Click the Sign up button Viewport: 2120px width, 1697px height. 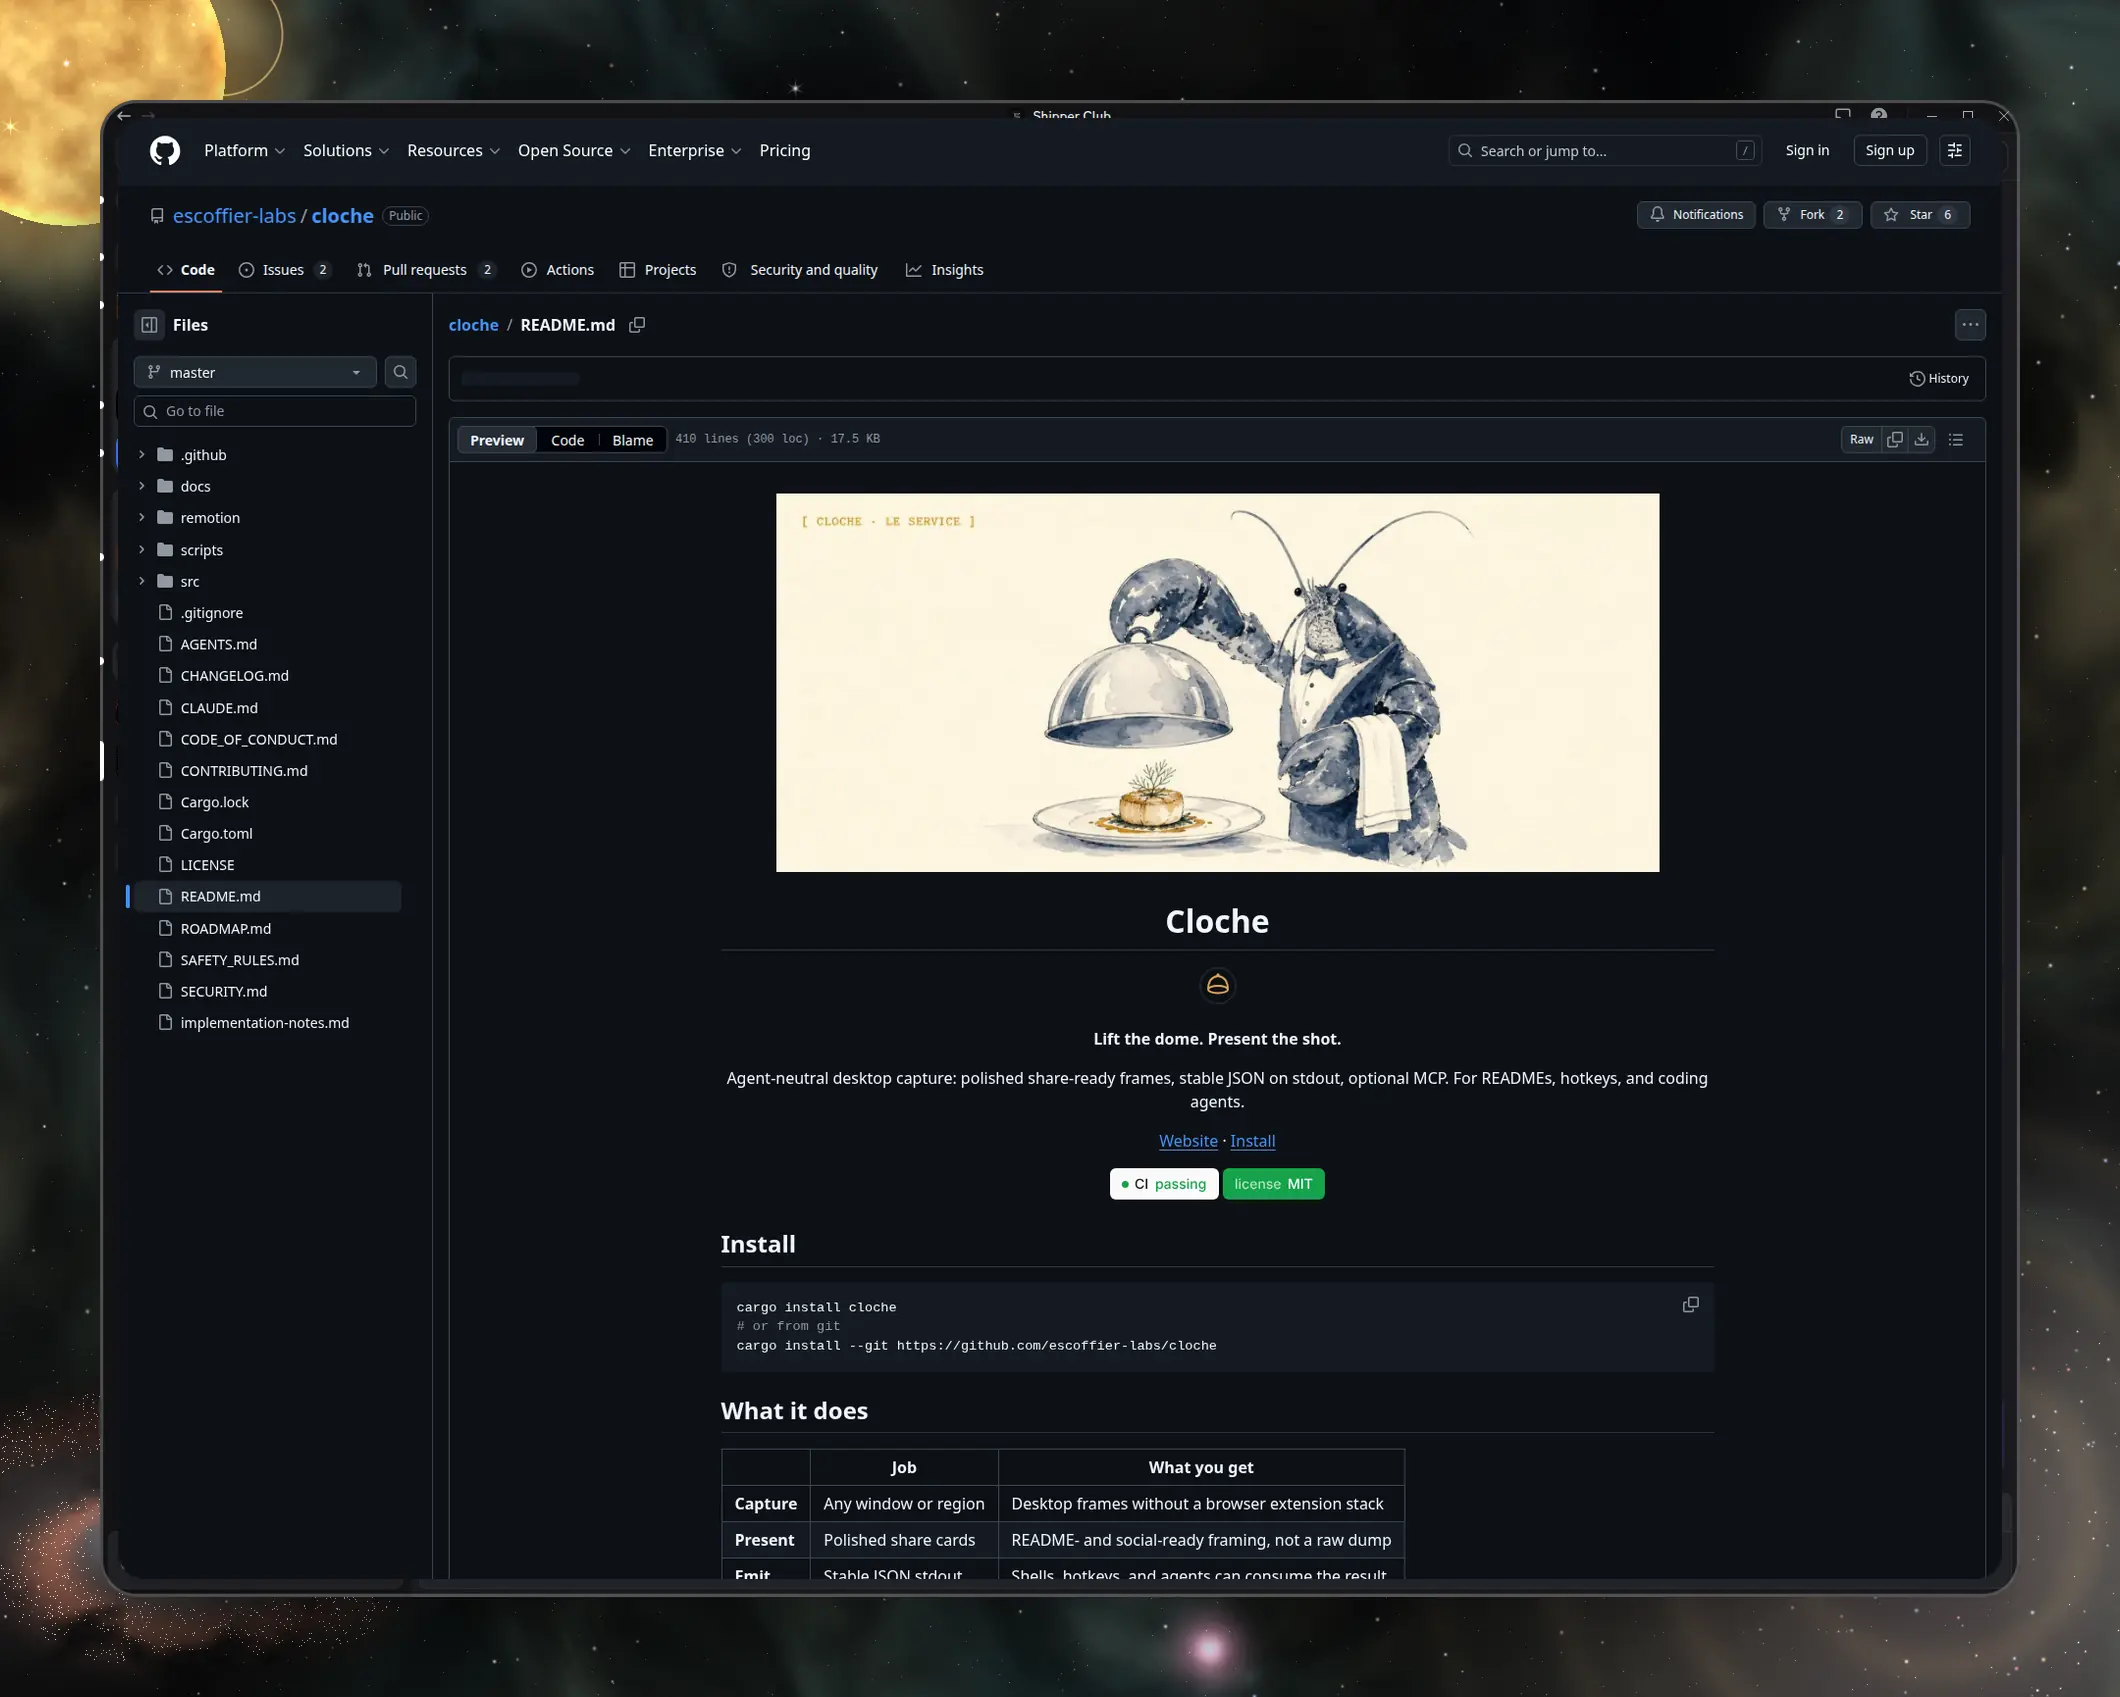[x=1889, y=151]
